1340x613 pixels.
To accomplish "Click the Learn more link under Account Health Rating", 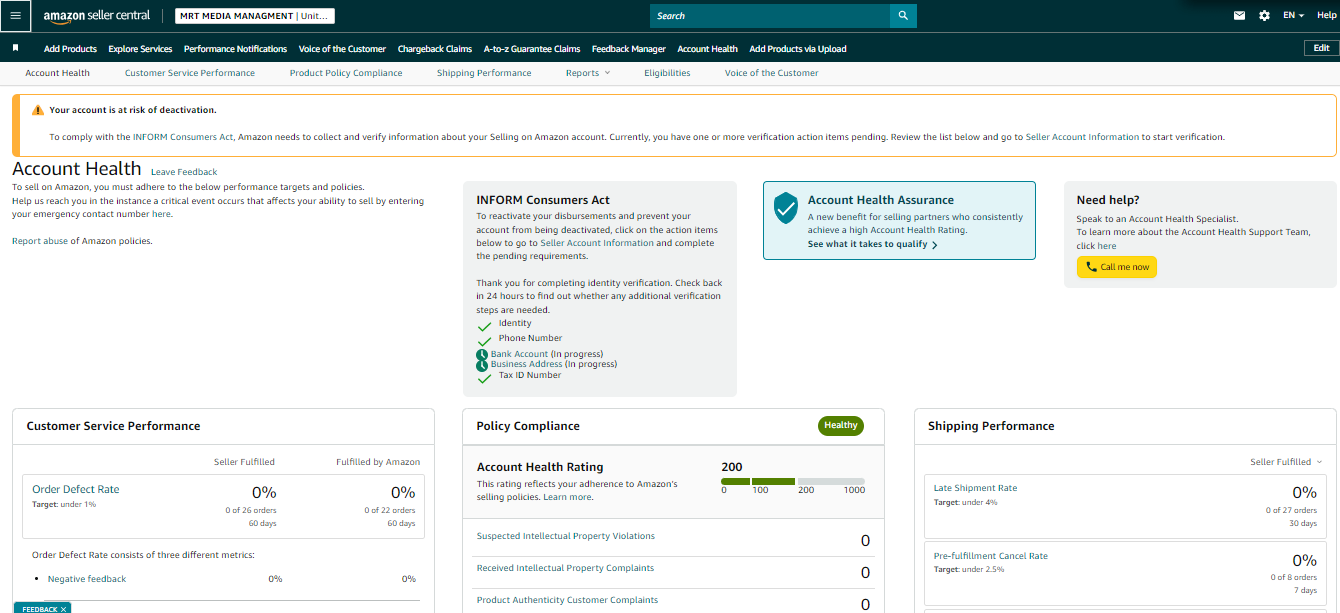I will [x=567, y=497].
